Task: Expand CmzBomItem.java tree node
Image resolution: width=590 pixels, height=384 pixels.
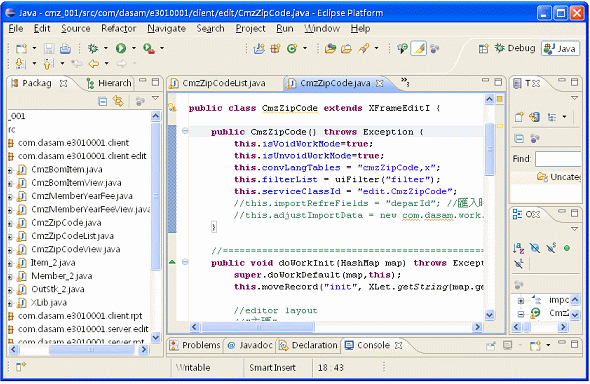Action: (11, 170)
